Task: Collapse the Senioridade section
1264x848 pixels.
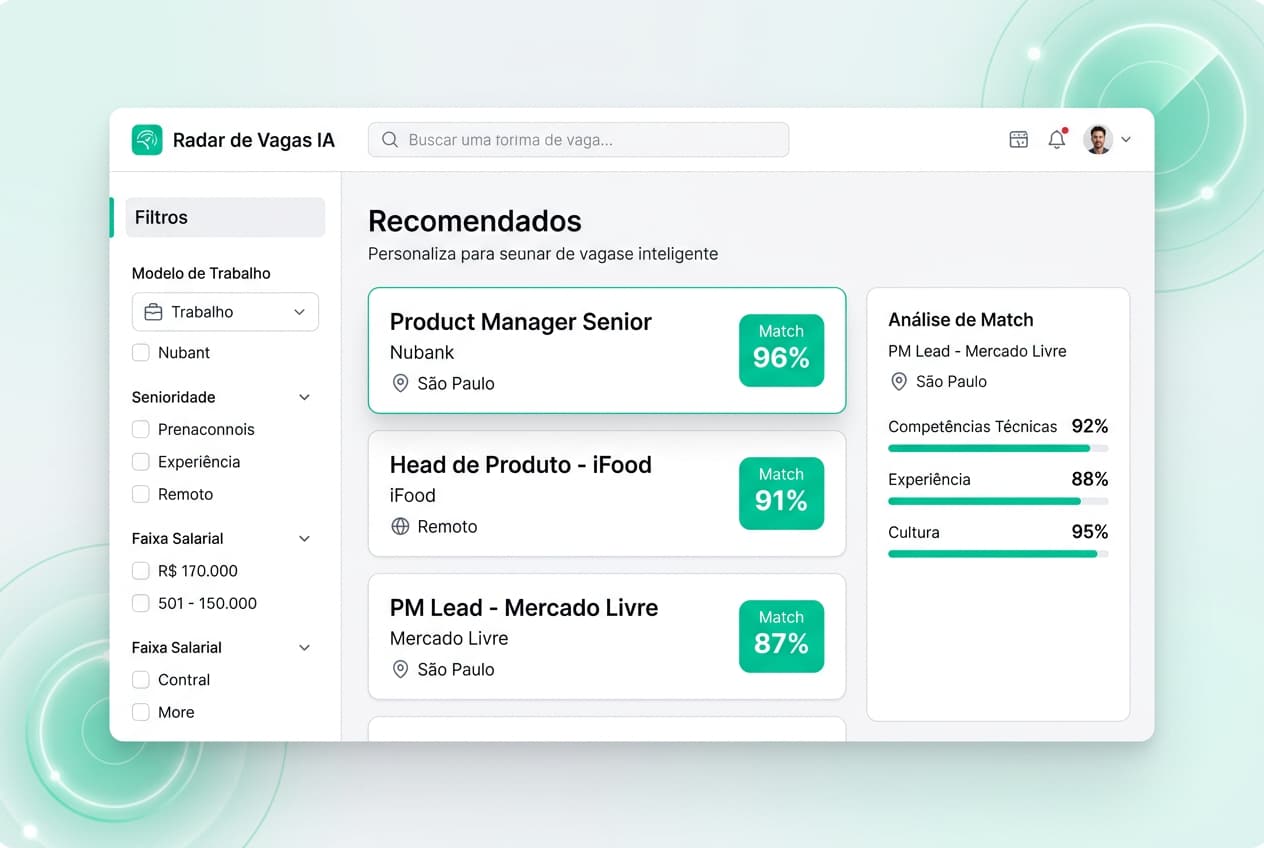Action: [x=305, y=397]
